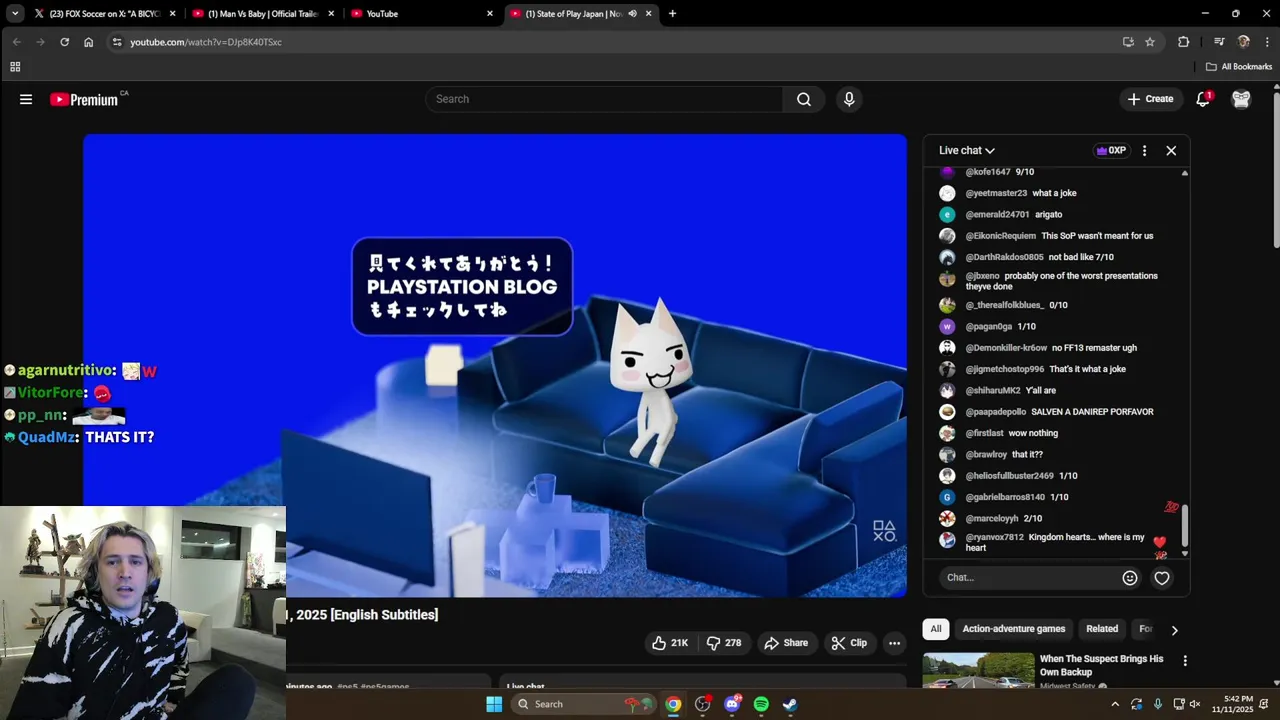Click the PlayStation video player

[495, 366]
